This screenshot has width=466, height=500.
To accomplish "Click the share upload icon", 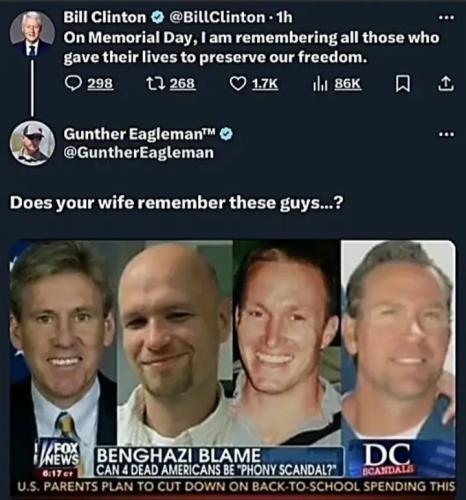I will coord(445,84).
